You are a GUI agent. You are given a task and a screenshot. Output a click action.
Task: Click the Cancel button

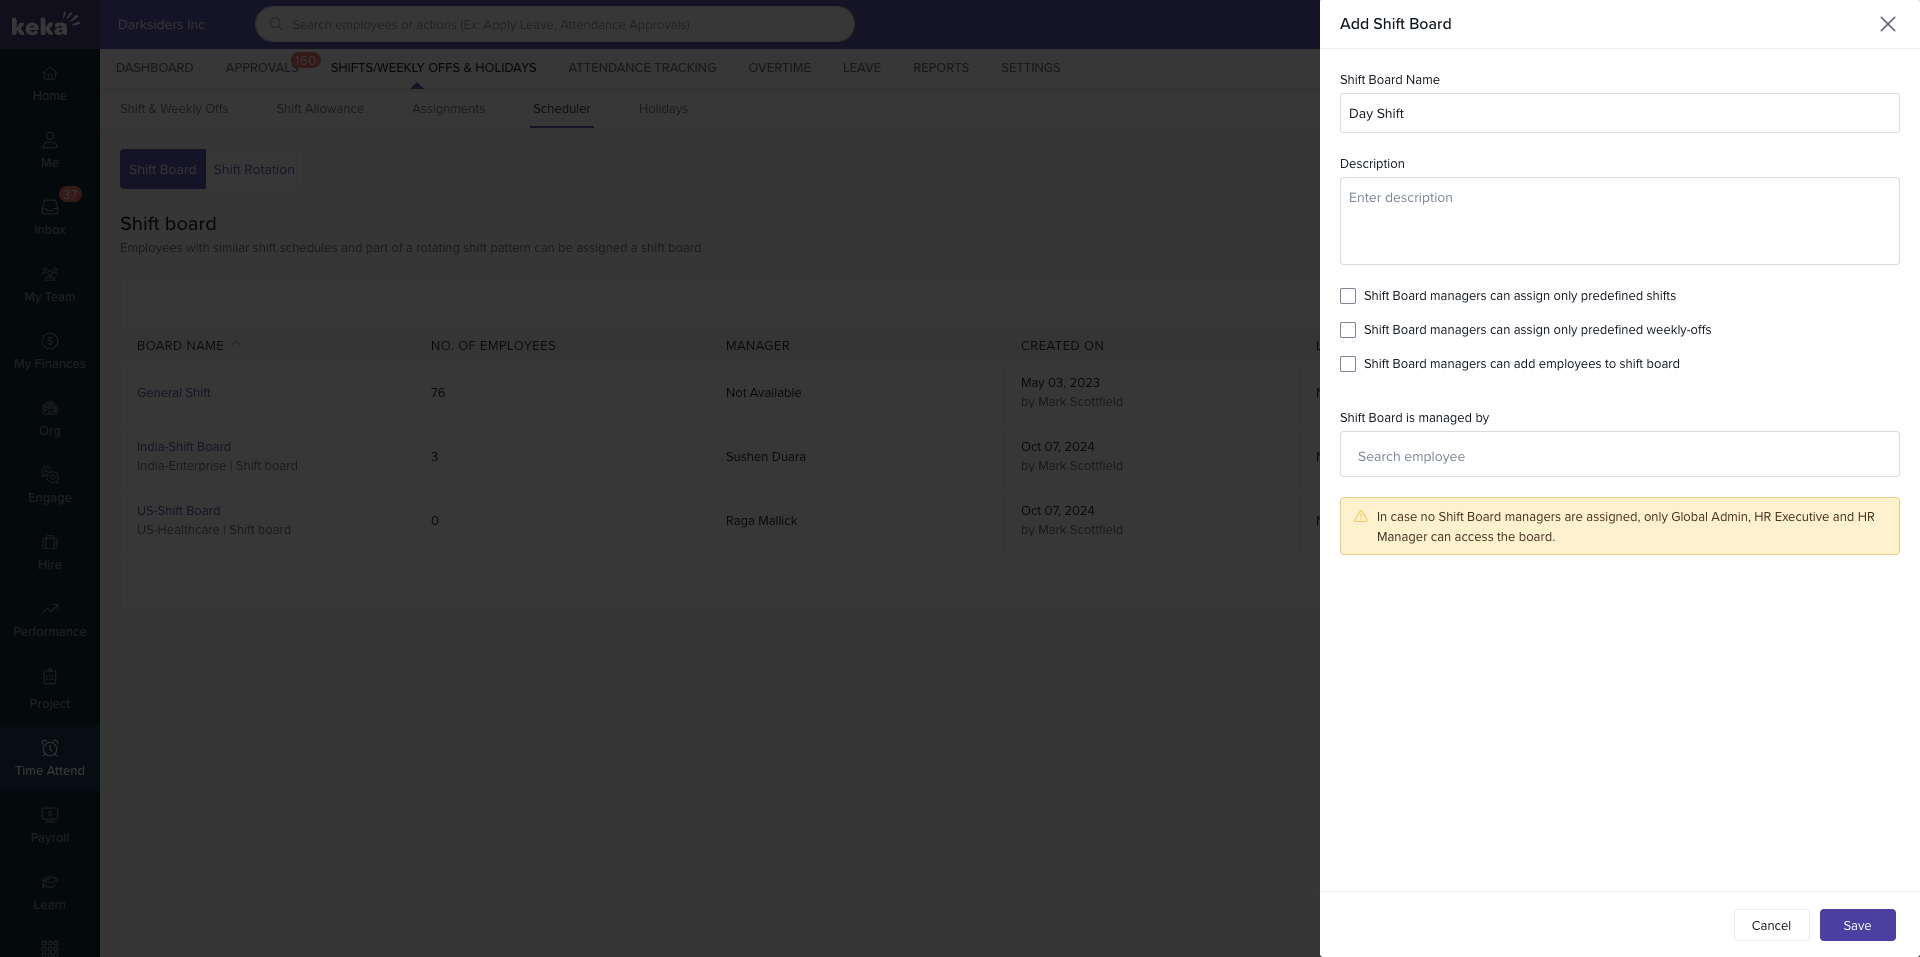(1770, 925)
